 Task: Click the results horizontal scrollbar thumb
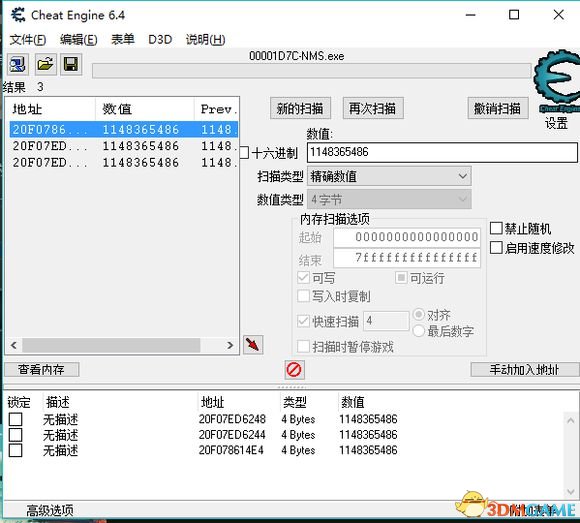pos(111,345)
